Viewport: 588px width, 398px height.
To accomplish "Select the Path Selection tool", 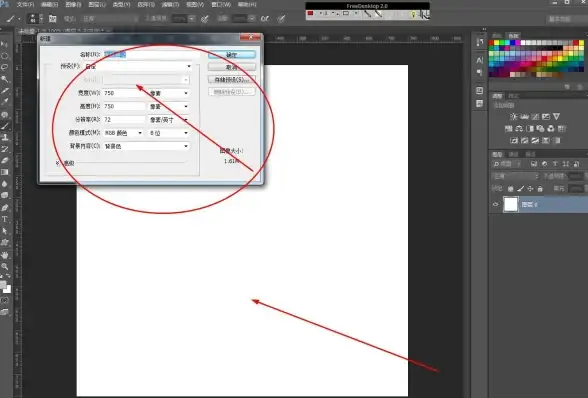I will point(4,231).
